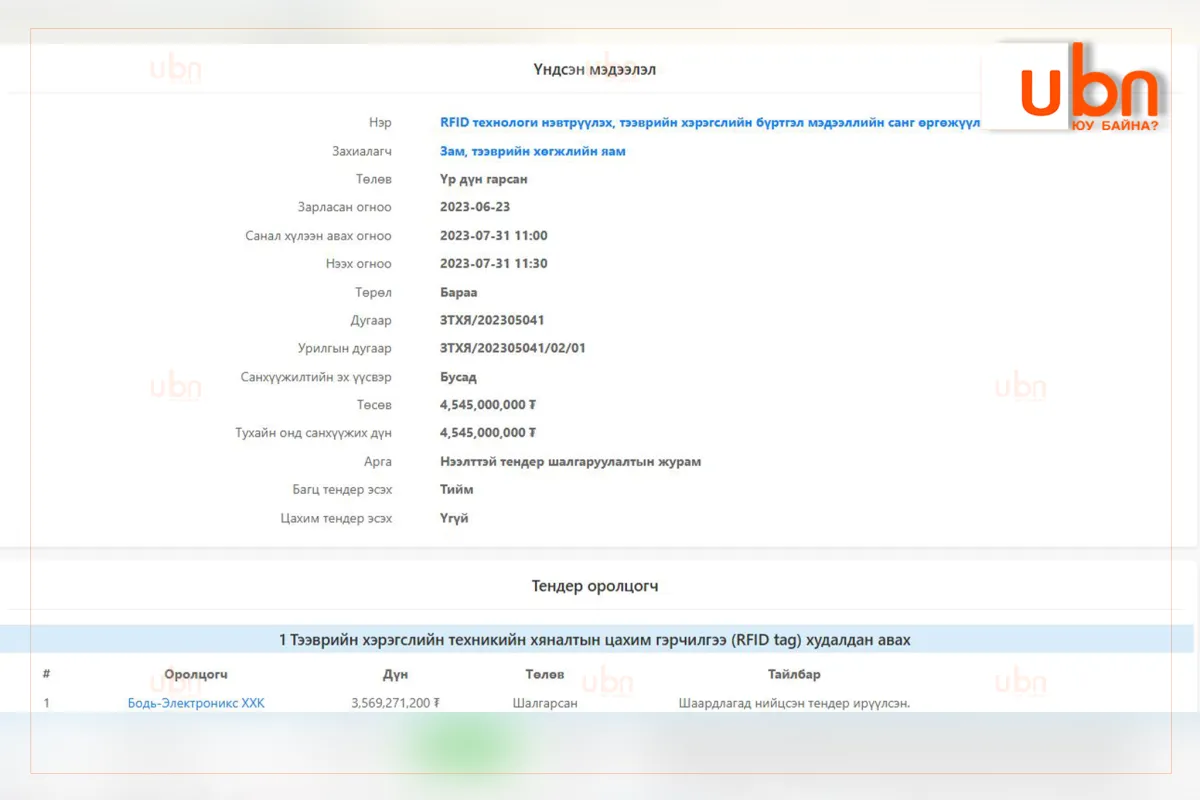Open the Бодь-Электроникс ХХК participant link
Screen dimensions: 1200x800
click(x=196, y=703)
